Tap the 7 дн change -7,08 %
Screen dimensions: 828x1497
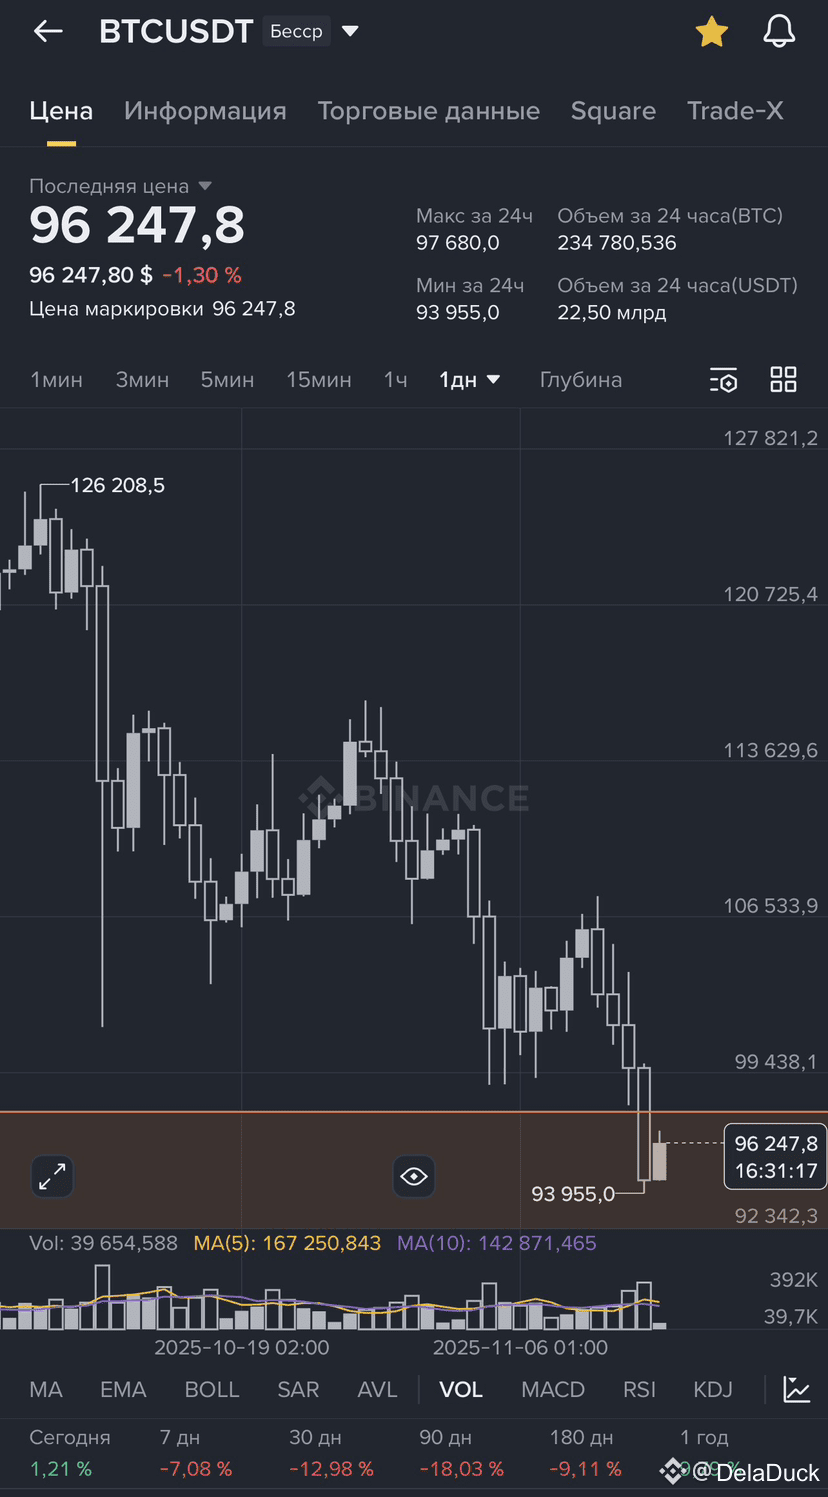click(x=196, y=1469)
